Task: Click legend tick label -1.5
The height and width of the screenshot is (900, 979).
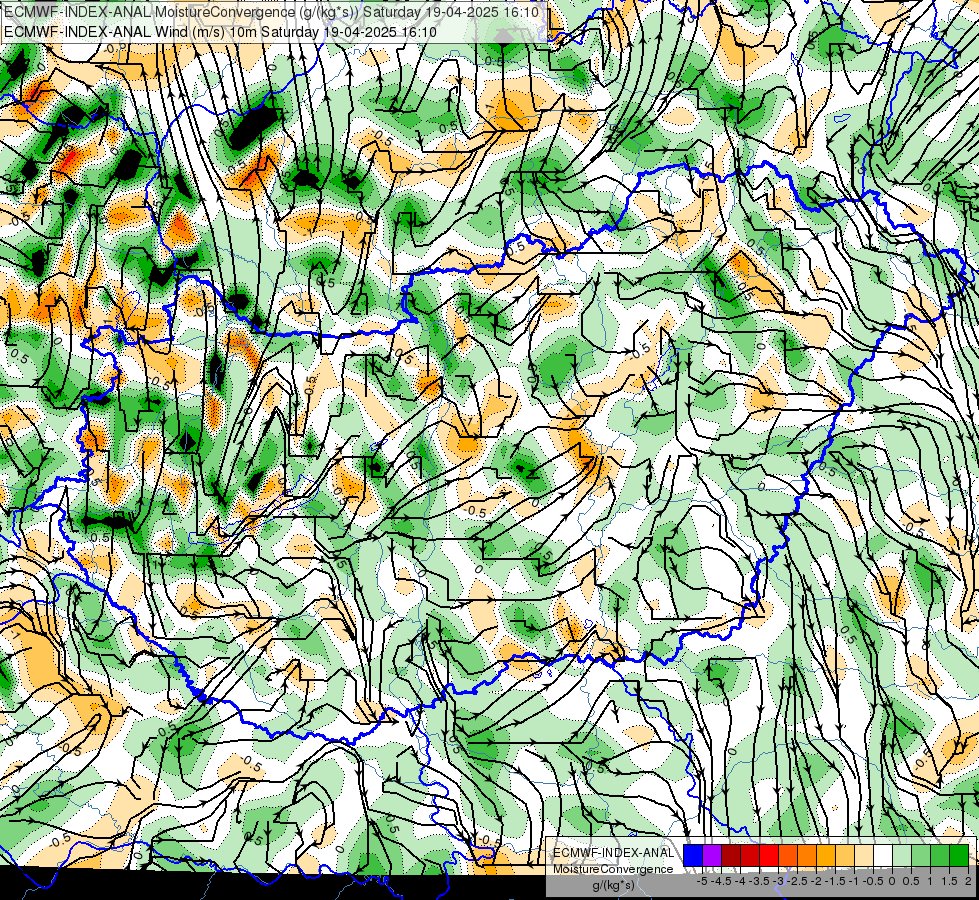Action: 835,881
